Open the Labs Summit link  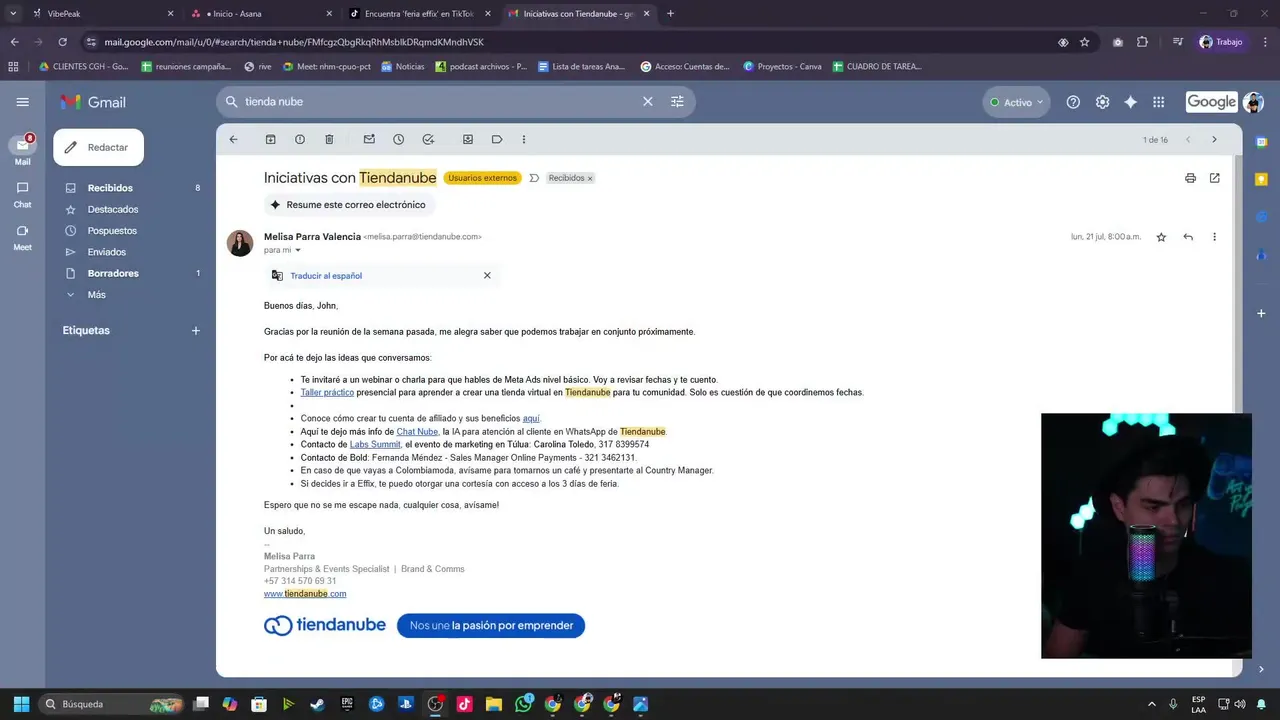[375, 445]
